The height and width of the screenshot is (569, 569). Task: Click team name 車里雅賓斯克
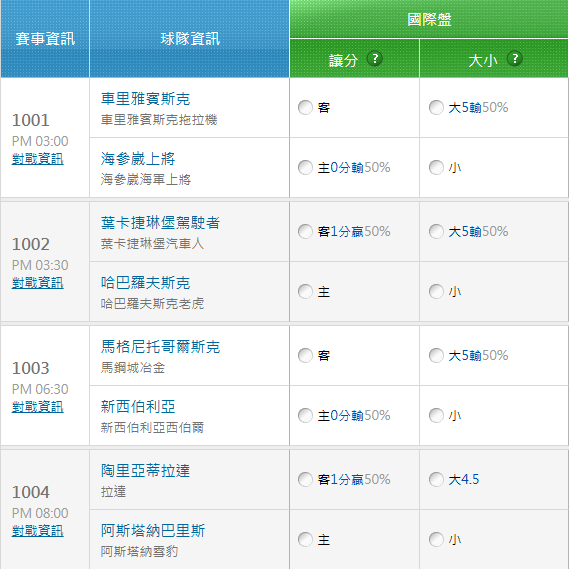[146, 99]
